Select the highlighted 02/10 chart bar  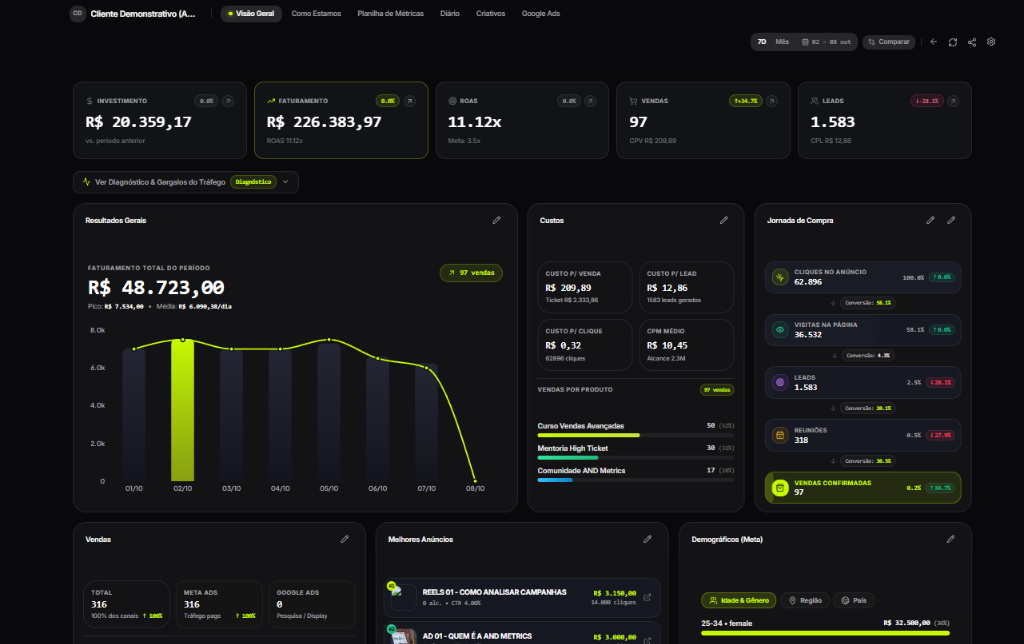click(183, 411)
